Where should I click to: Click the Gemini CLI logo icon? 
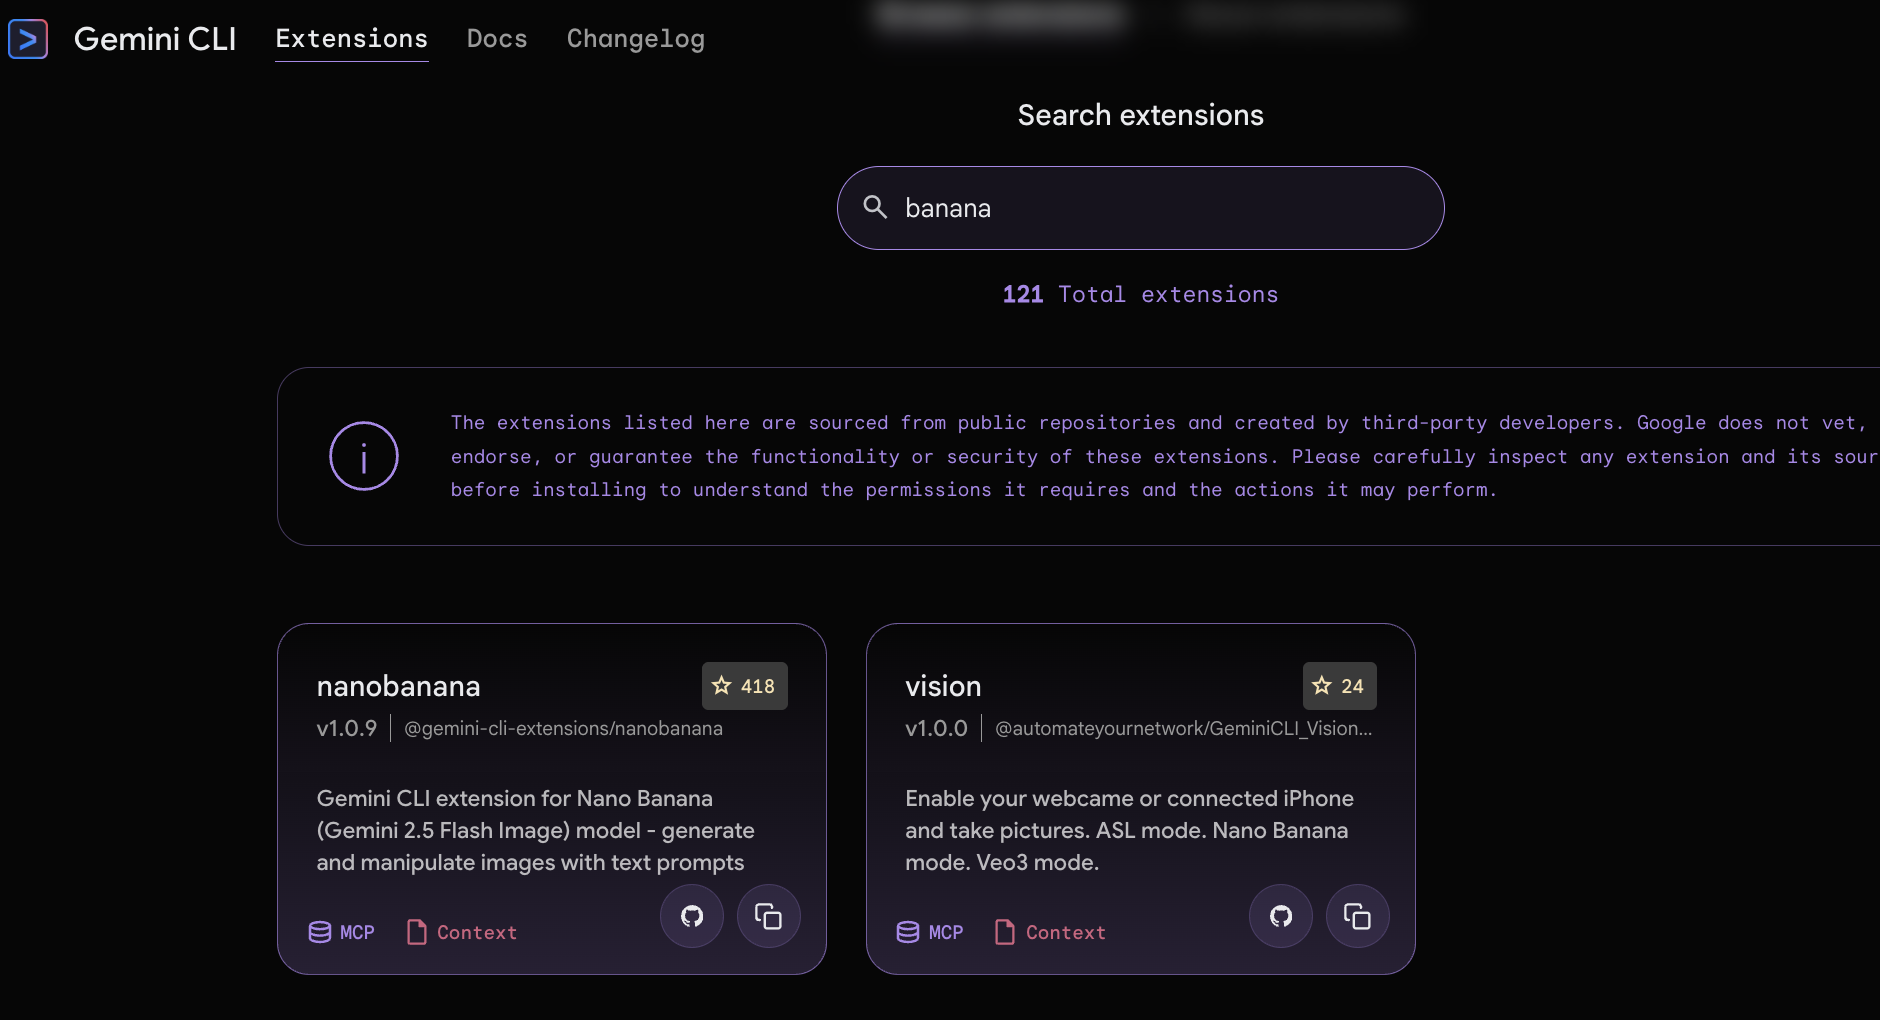click(28, 39)
